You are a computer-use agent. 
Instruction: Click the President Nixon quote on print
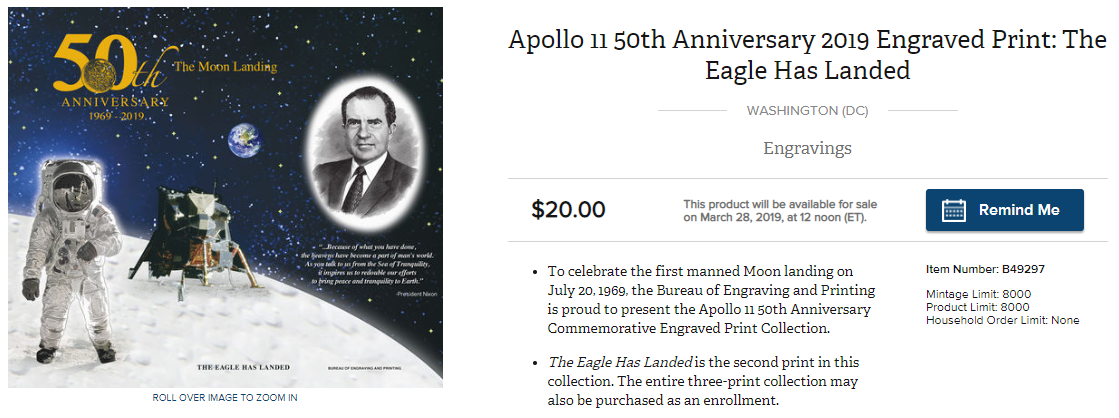(x=369, y=269)
